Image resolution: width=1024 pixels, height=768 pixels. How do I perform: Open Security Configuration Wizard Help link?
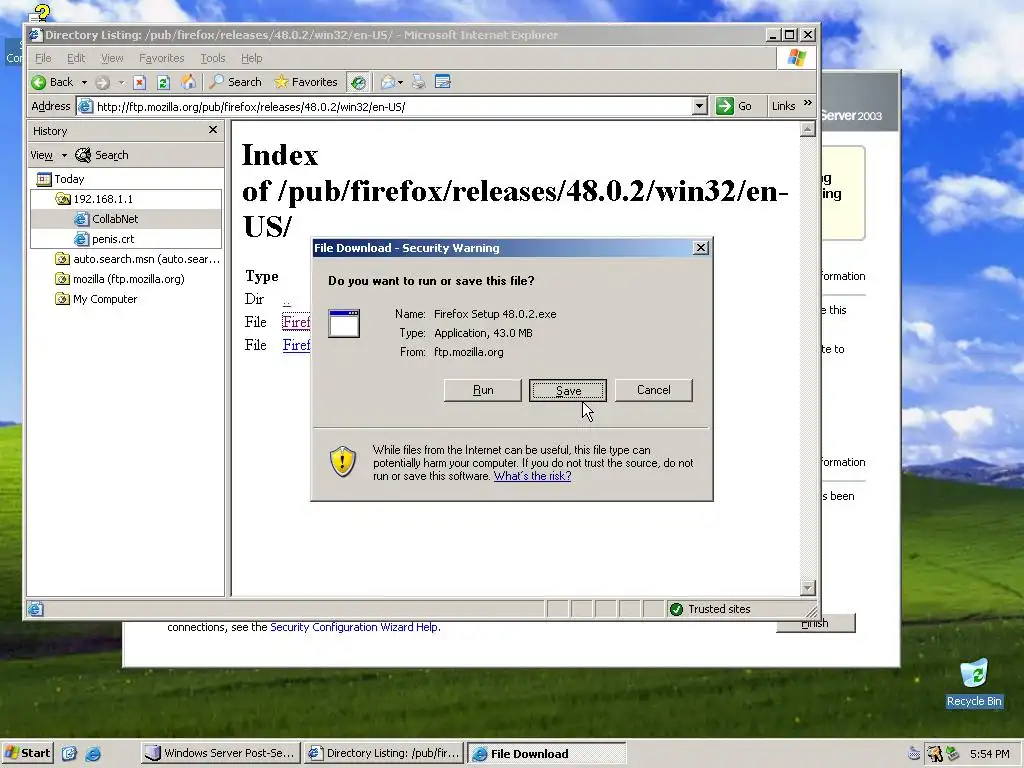click(x=354, y=627)
